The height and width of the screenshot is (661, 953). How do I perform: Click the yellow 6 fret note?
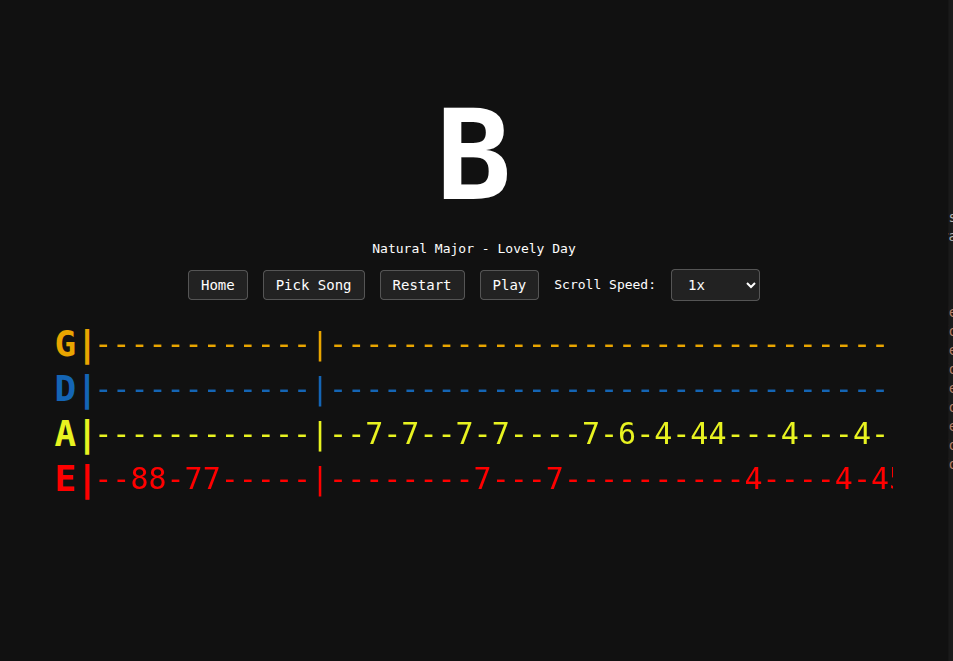click(627, 434)
